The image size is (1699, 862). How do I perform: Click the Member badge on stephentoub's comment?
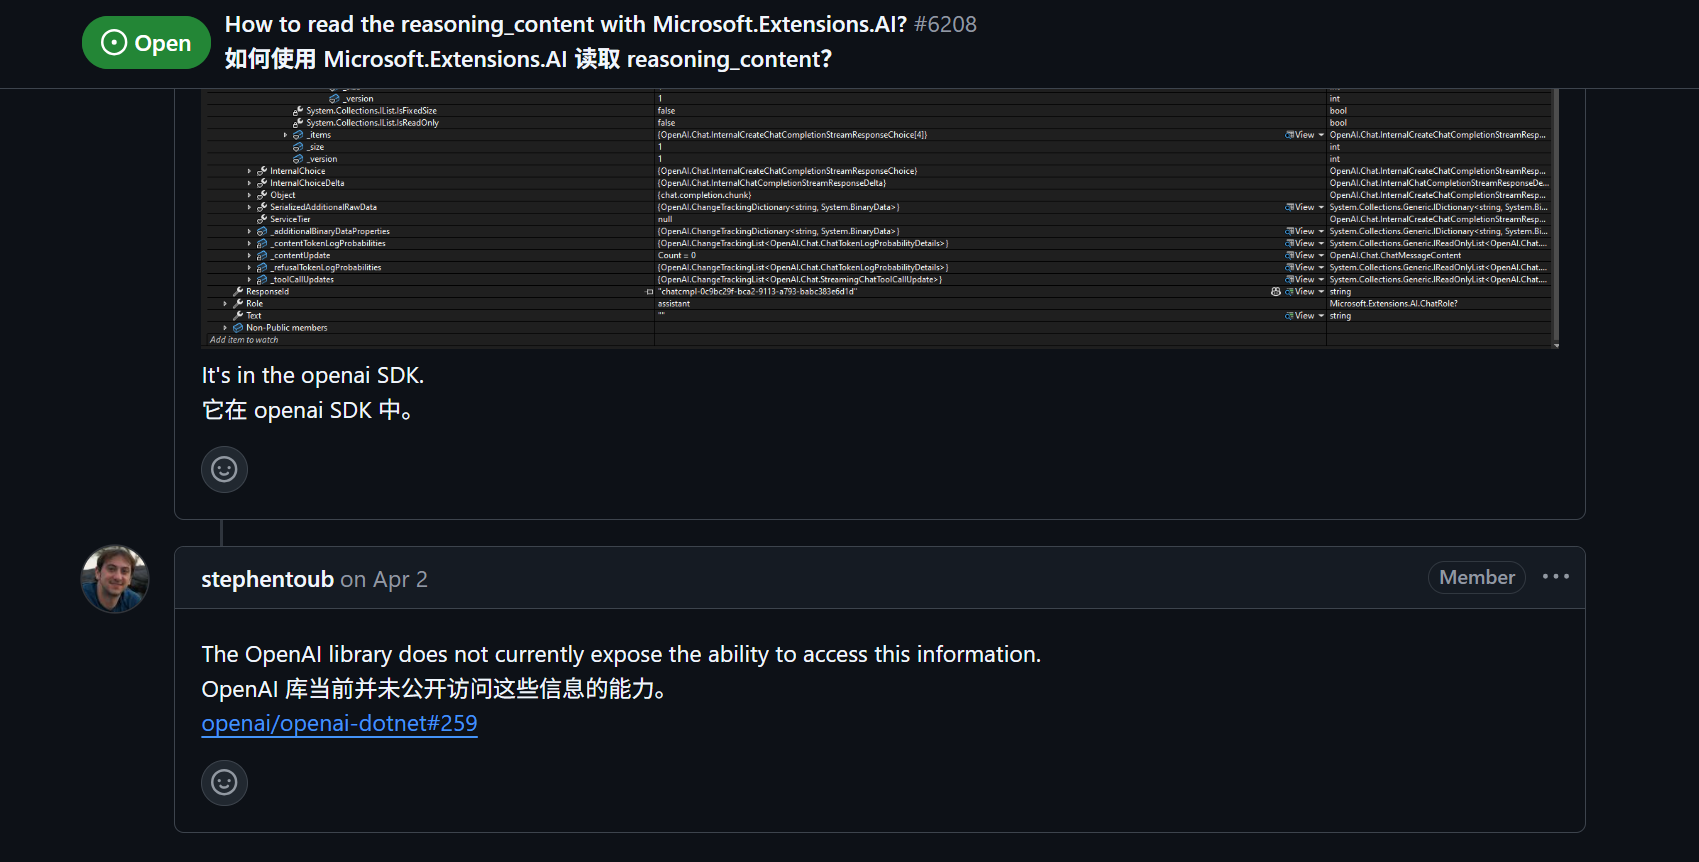click(x=1476, y=577)
